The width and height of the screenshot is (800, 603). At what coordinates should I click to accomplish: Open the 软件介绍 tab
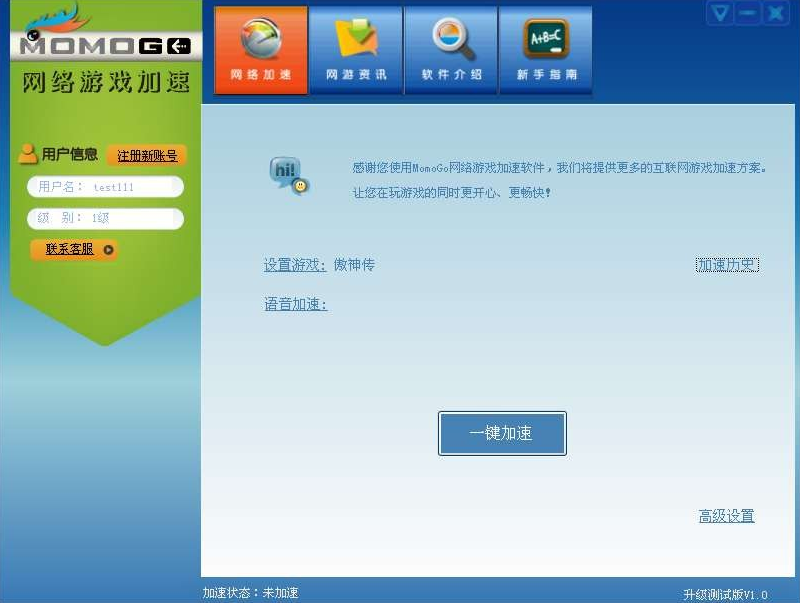coord(451,50)
